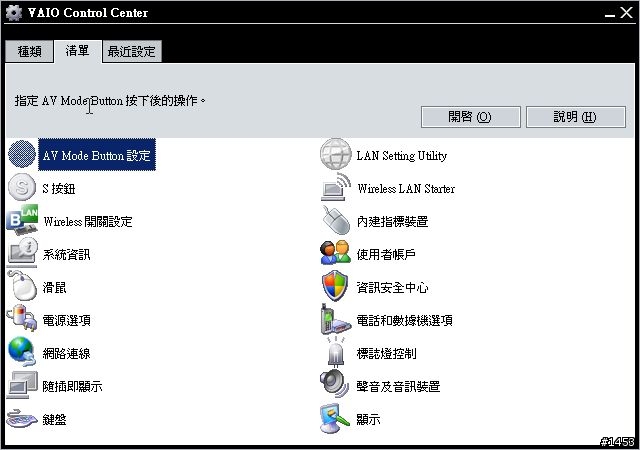Open the 內建指標裝置 pointing device icon
Viewport: 640px width, 450px height.
coord(336,220)
